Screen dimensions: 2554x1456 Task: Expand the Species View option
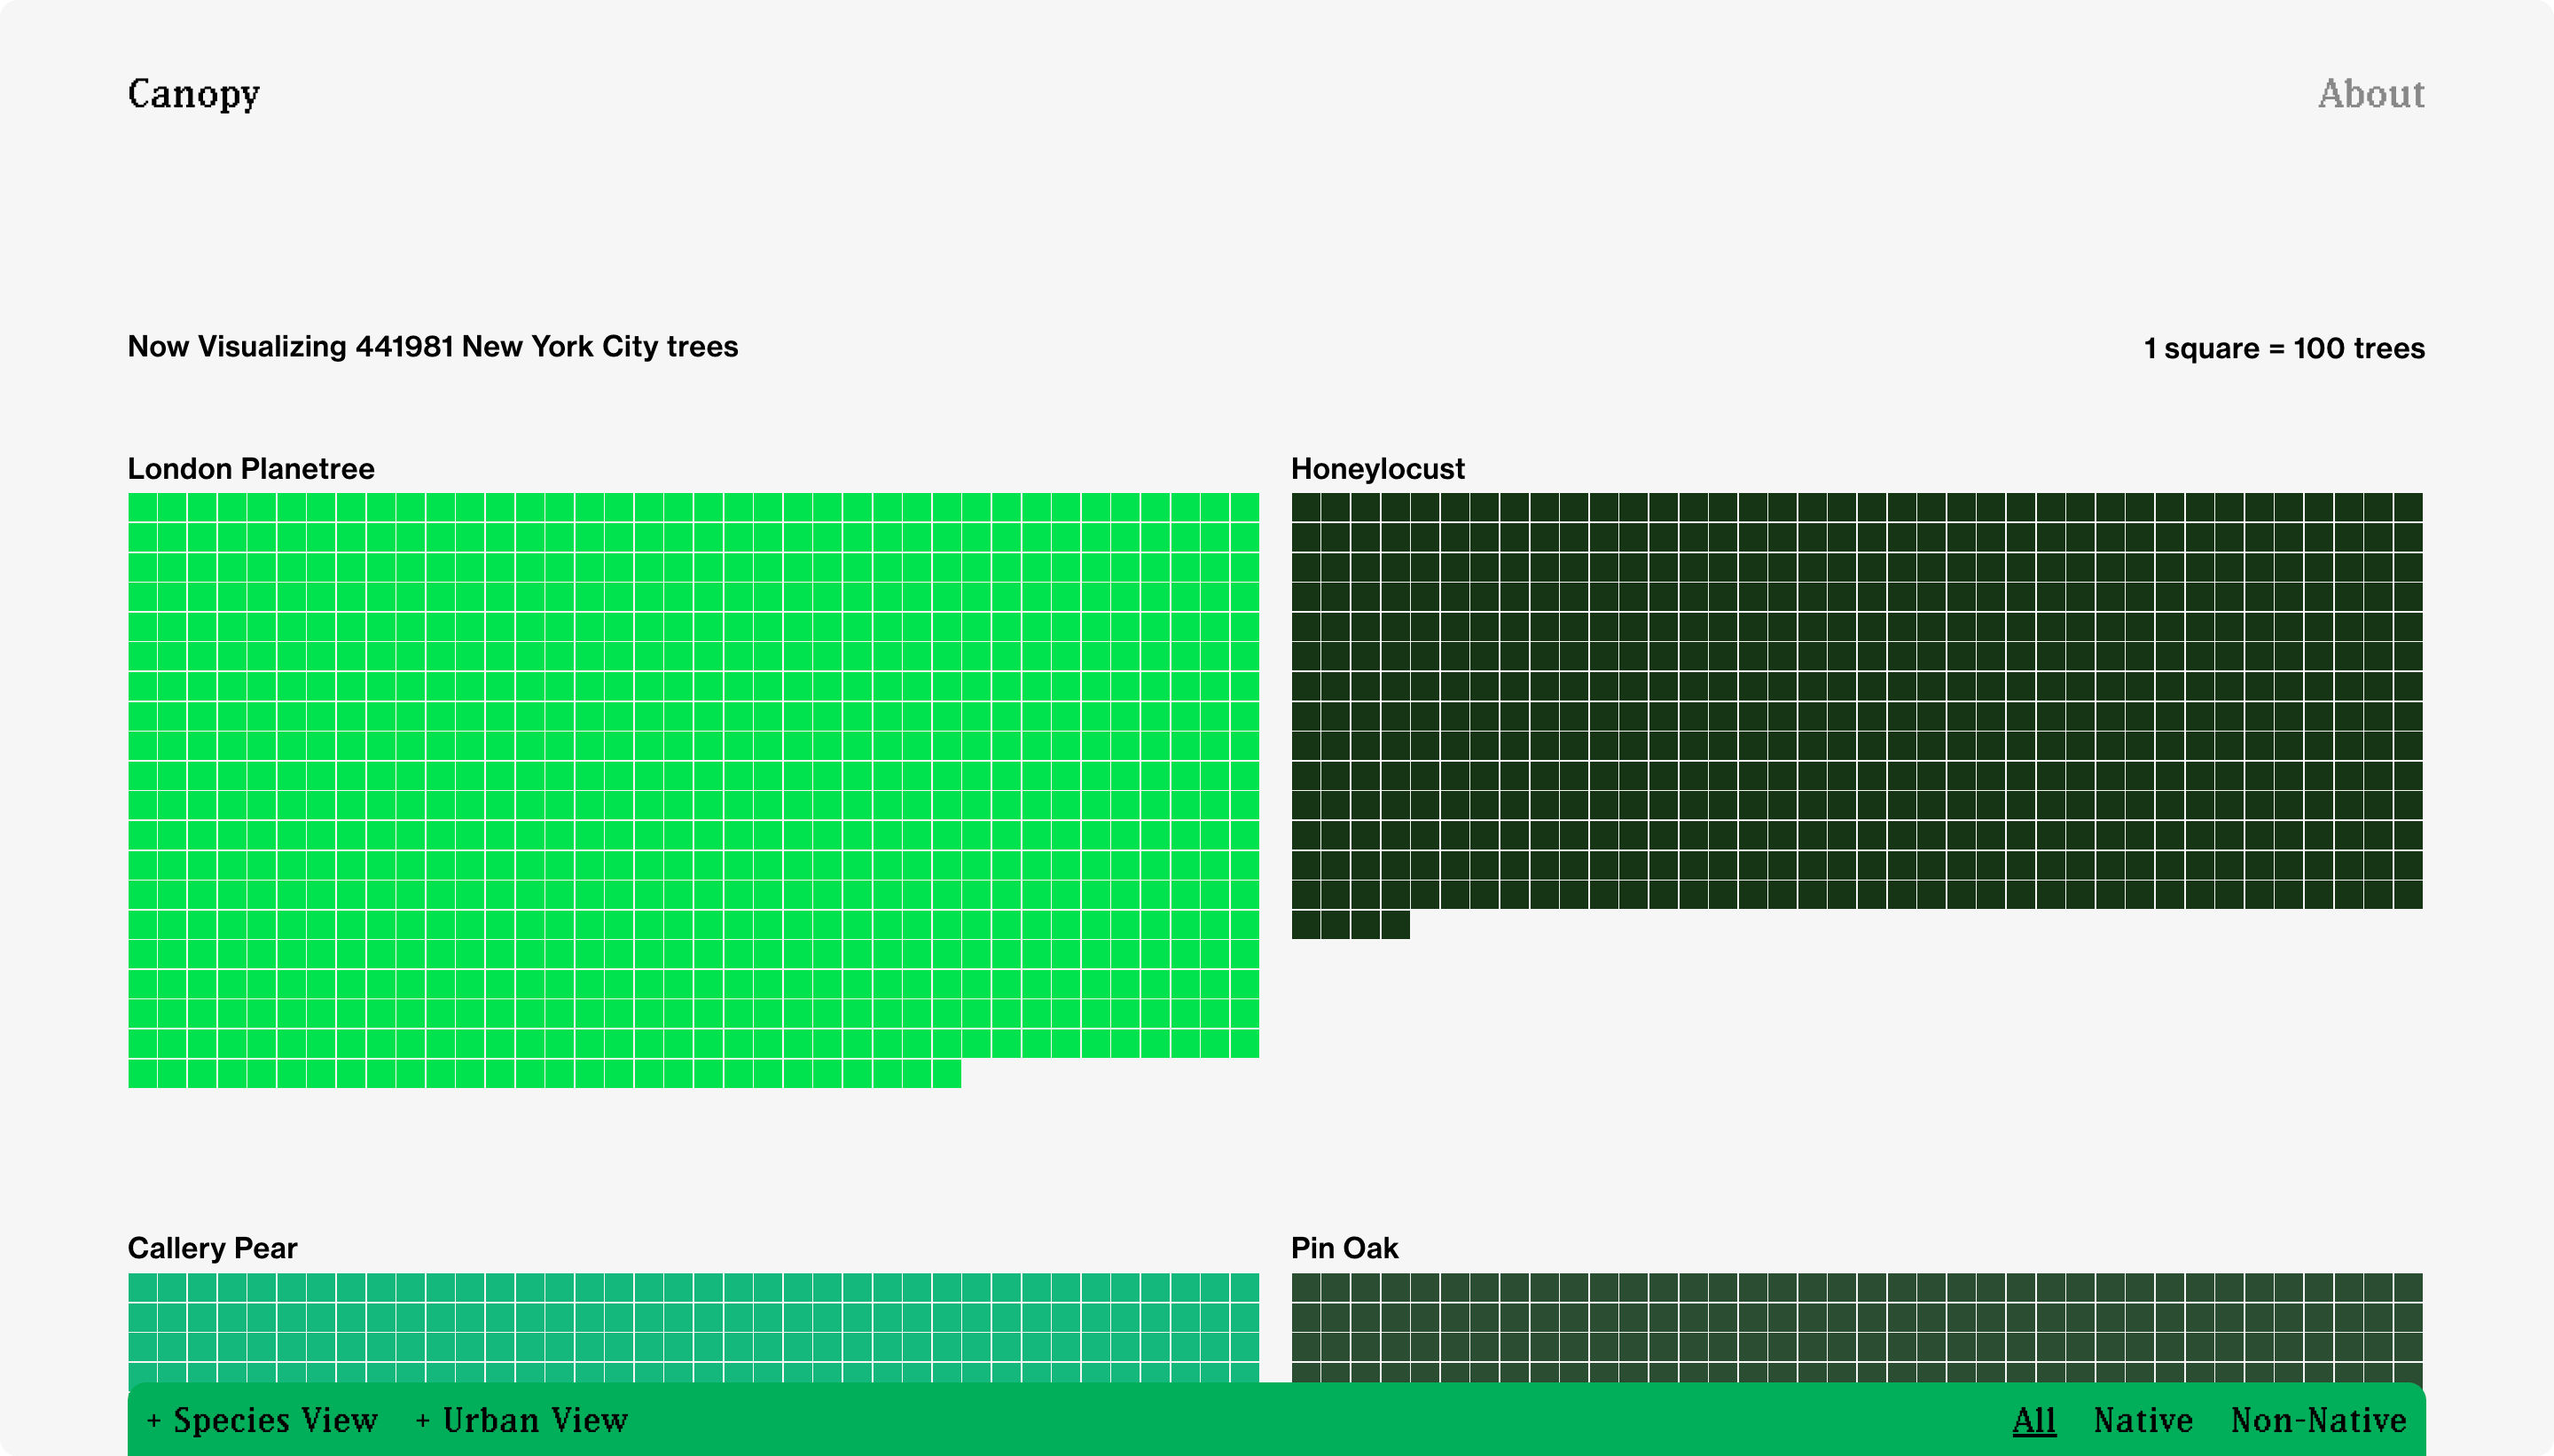(x=262, y=1420)
